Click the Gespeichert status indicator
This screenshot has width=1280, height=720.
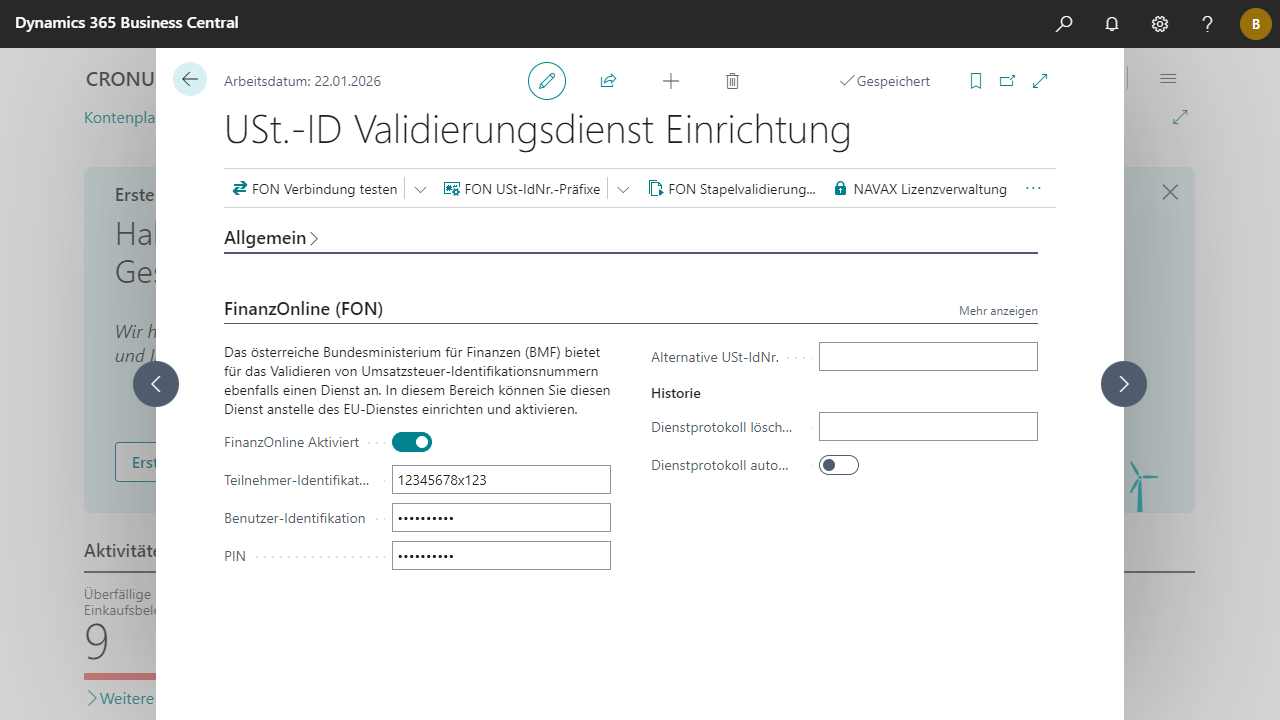pos(884,81)
